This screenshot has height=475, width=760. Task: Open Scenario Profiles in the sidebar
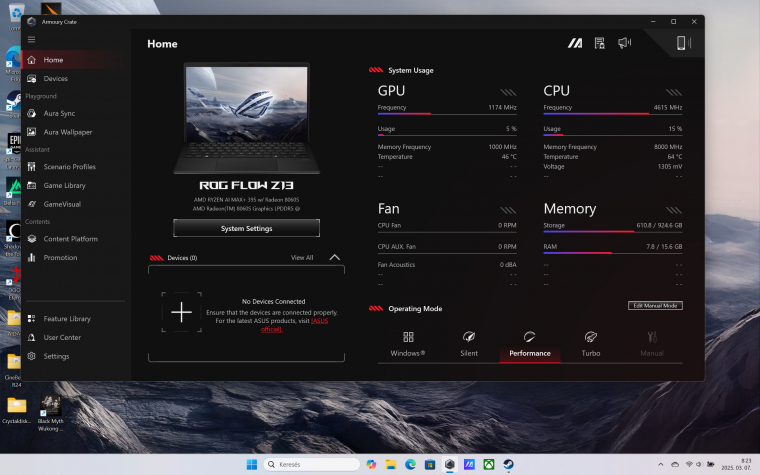pyautogui.click(x=73, y=167)
